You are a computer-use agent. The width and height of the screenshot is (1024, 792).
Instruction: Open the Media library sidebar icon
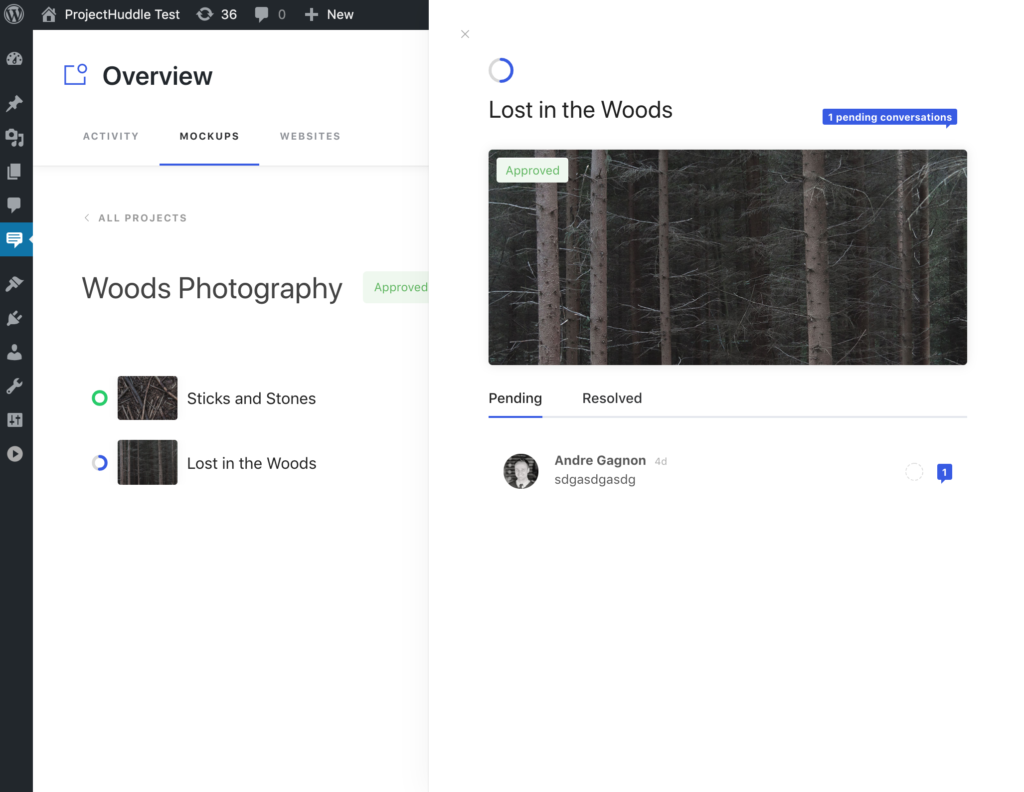(14, 138)
